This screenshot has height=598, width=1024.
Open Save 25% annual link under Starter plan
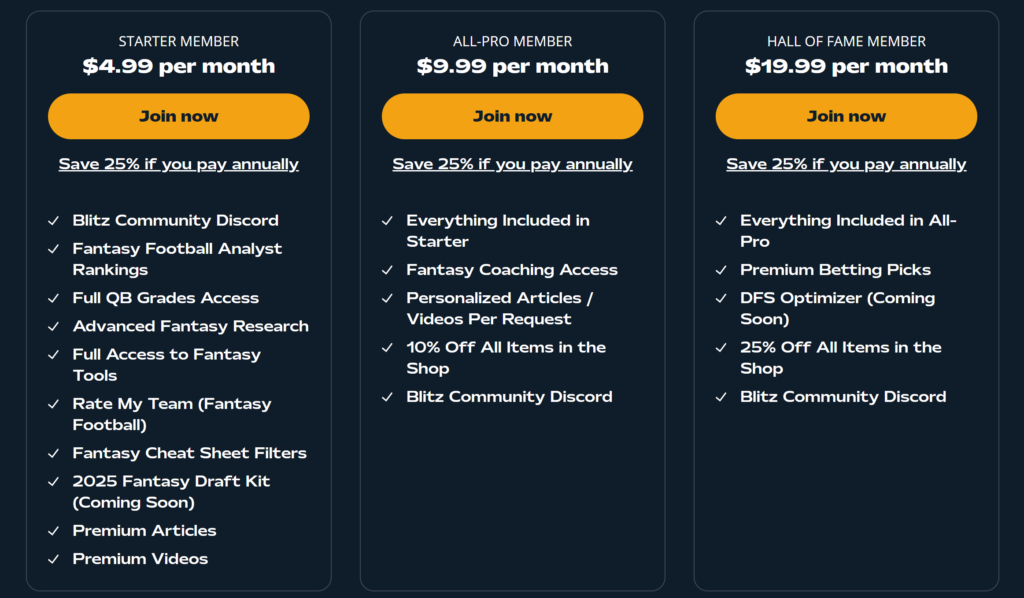[178, 163]
